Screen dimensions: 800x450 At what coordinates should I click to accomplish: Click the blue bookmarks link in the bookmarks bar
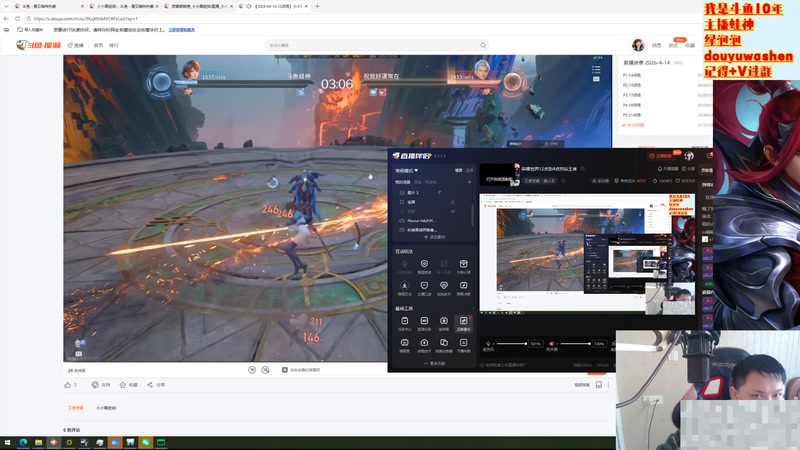coord(182,30)
